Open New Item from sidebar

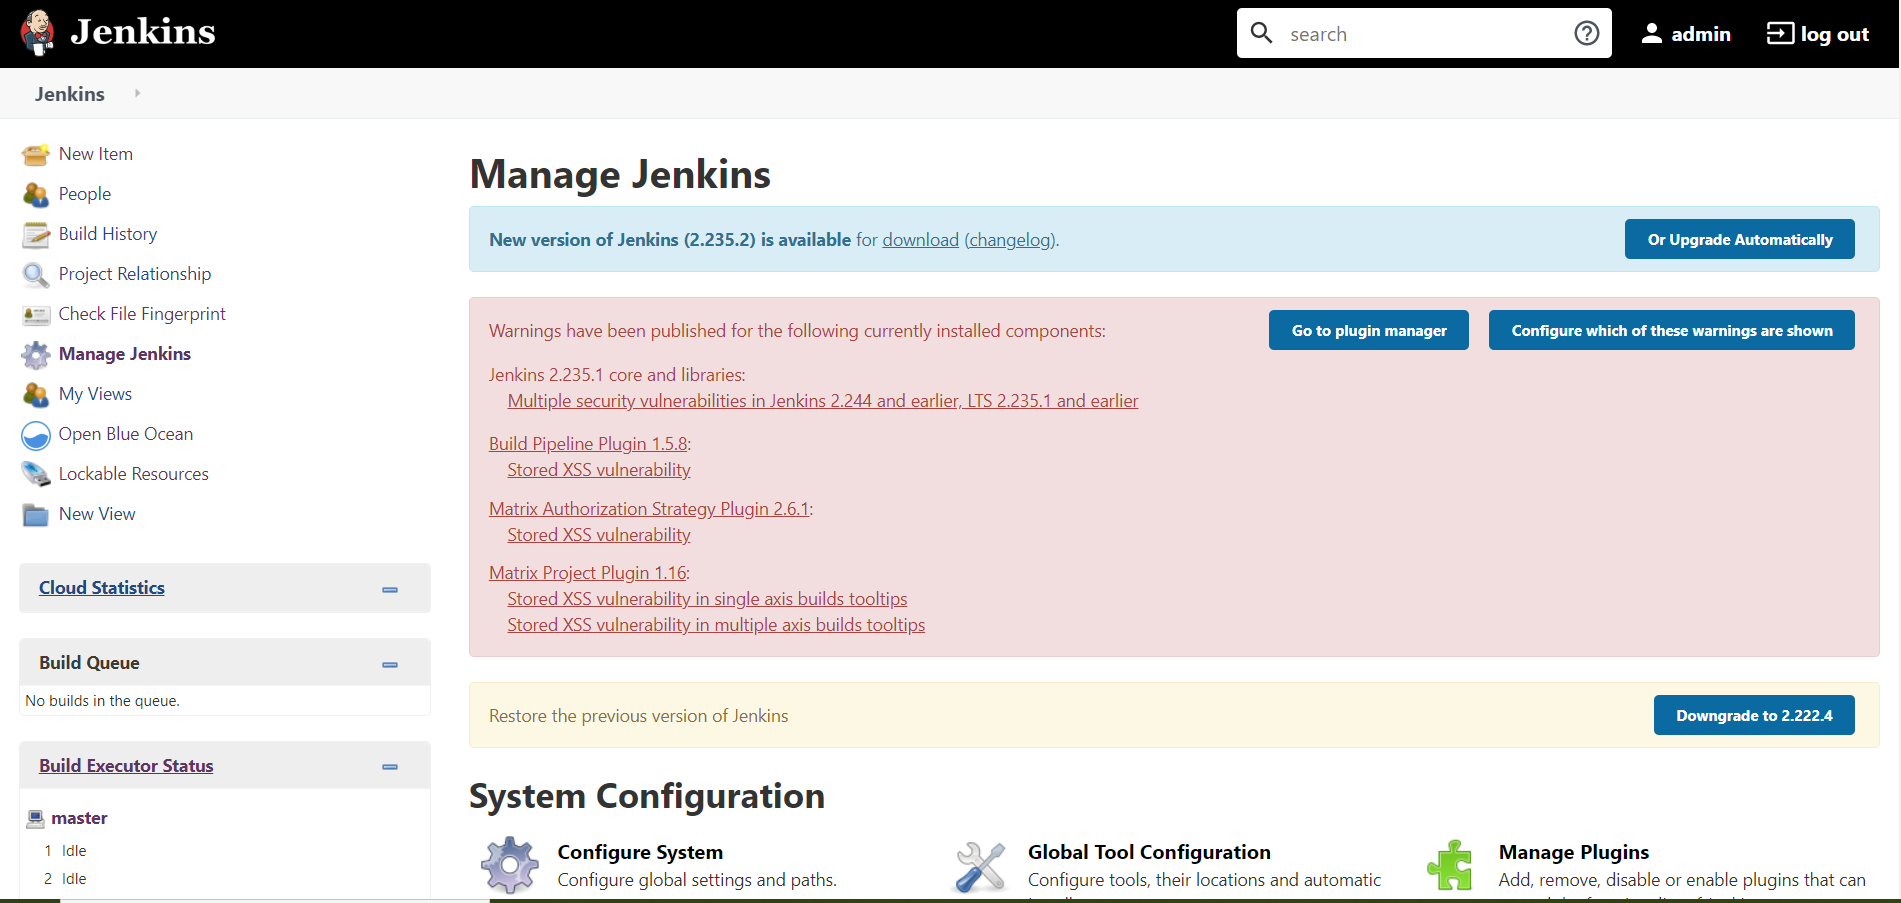tap(96, 154)
